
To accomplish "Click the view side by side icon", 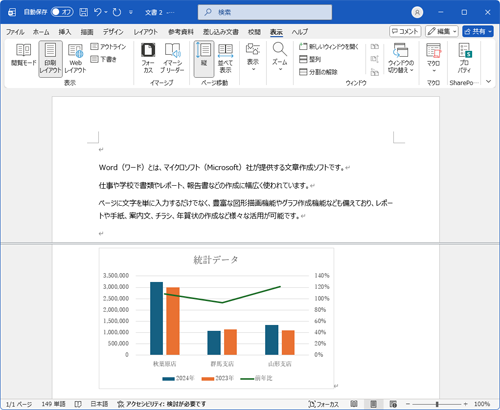I will pyautogui.click(x=375, y=47).
